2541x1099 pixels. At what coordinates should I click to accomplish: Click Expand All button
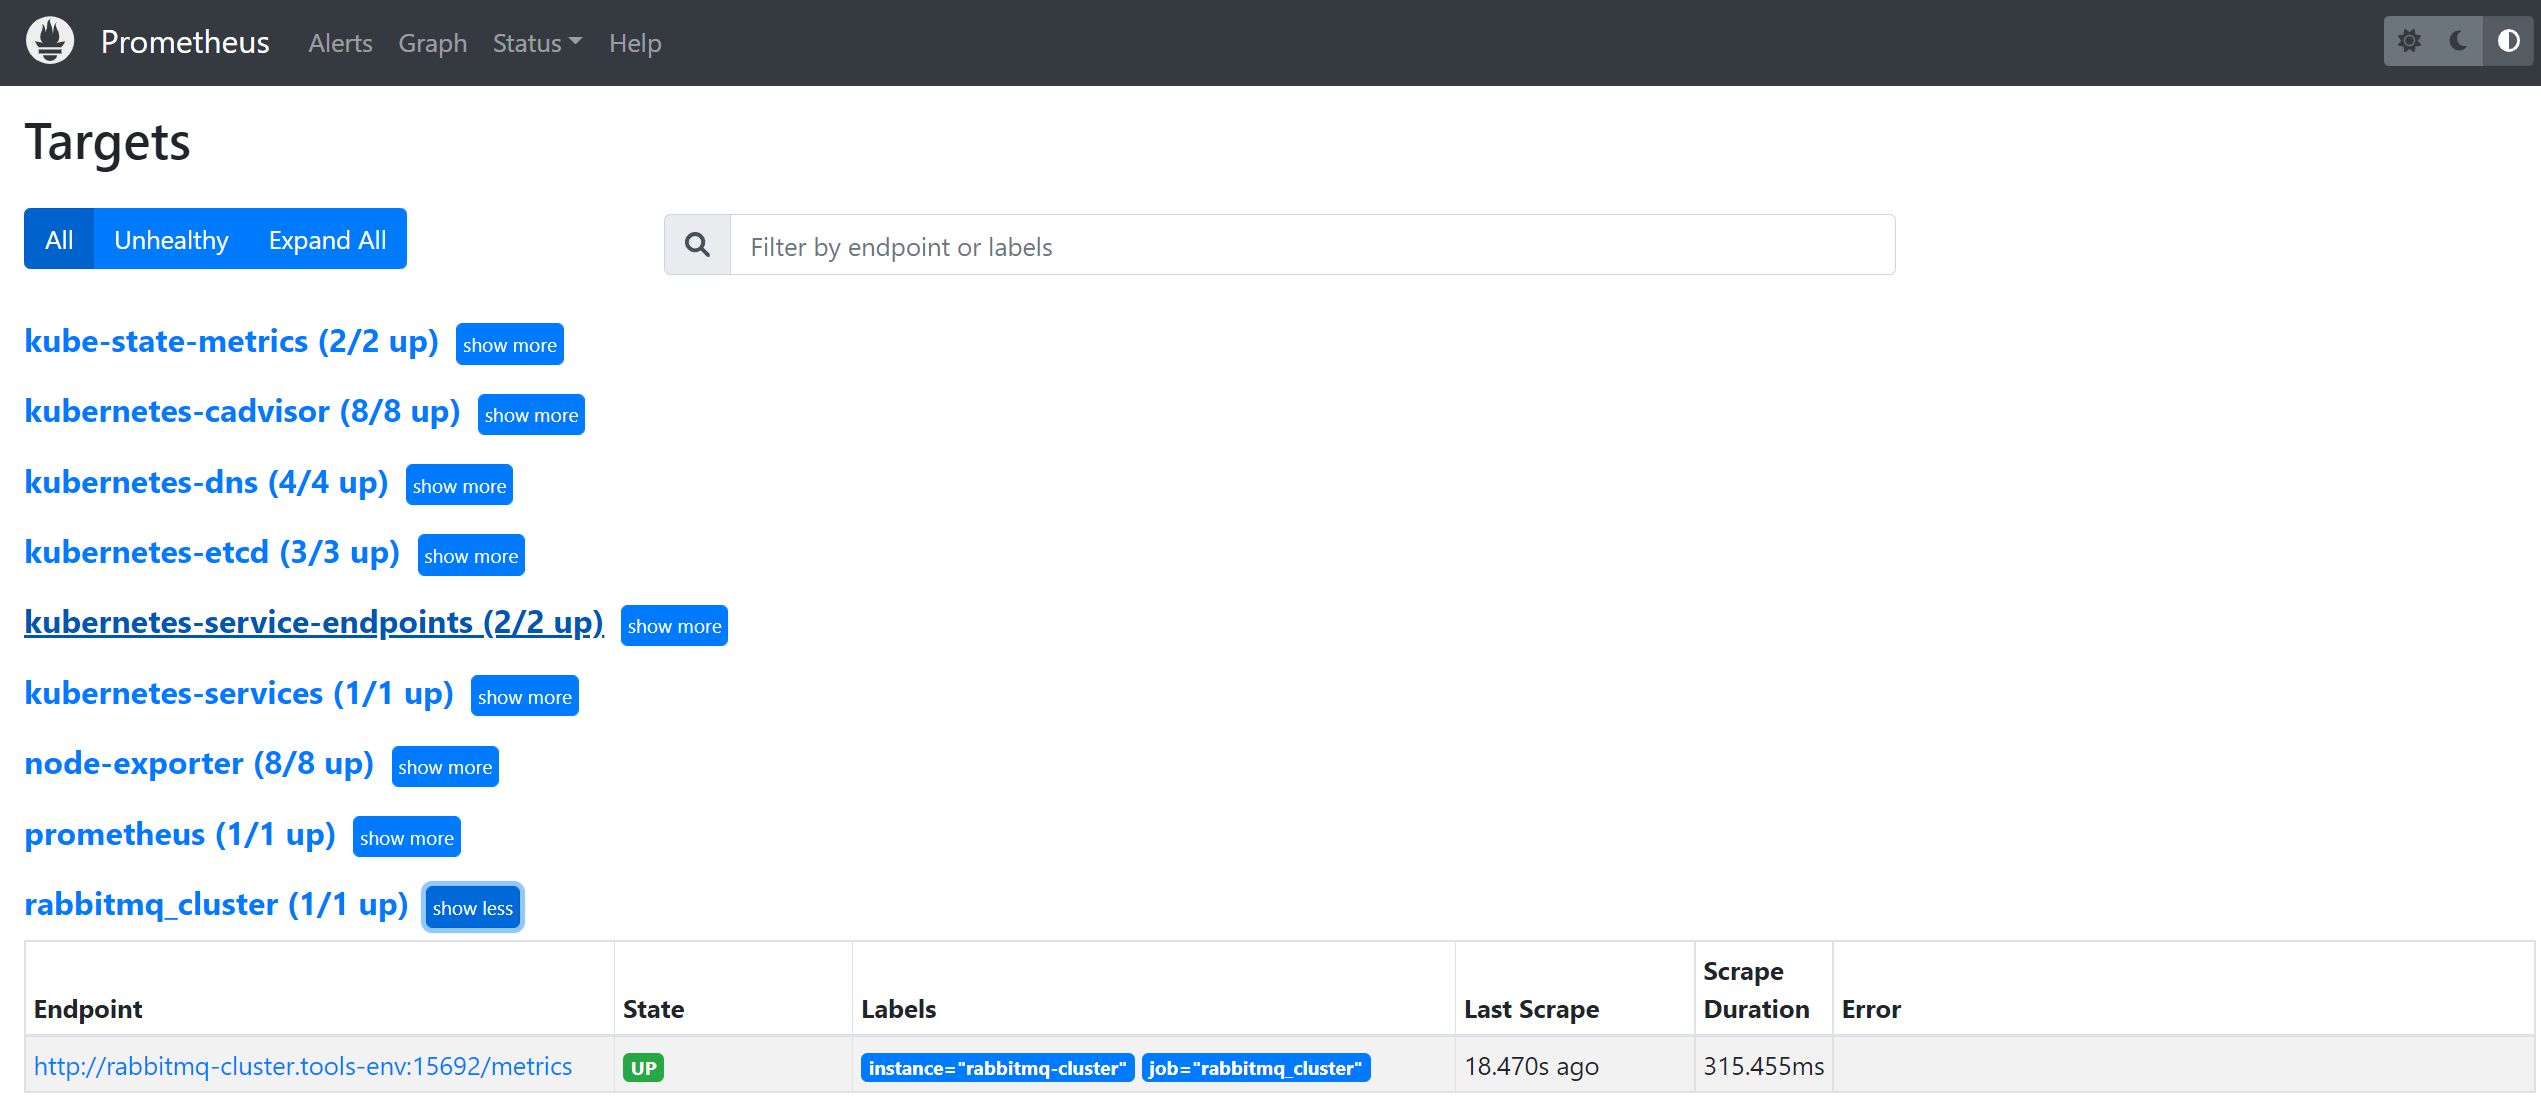[x=327, y=239]
